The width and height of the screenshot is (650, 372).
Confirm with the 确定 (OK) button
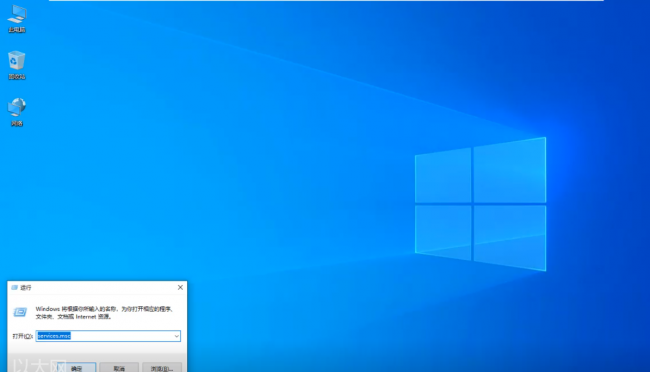77,368
